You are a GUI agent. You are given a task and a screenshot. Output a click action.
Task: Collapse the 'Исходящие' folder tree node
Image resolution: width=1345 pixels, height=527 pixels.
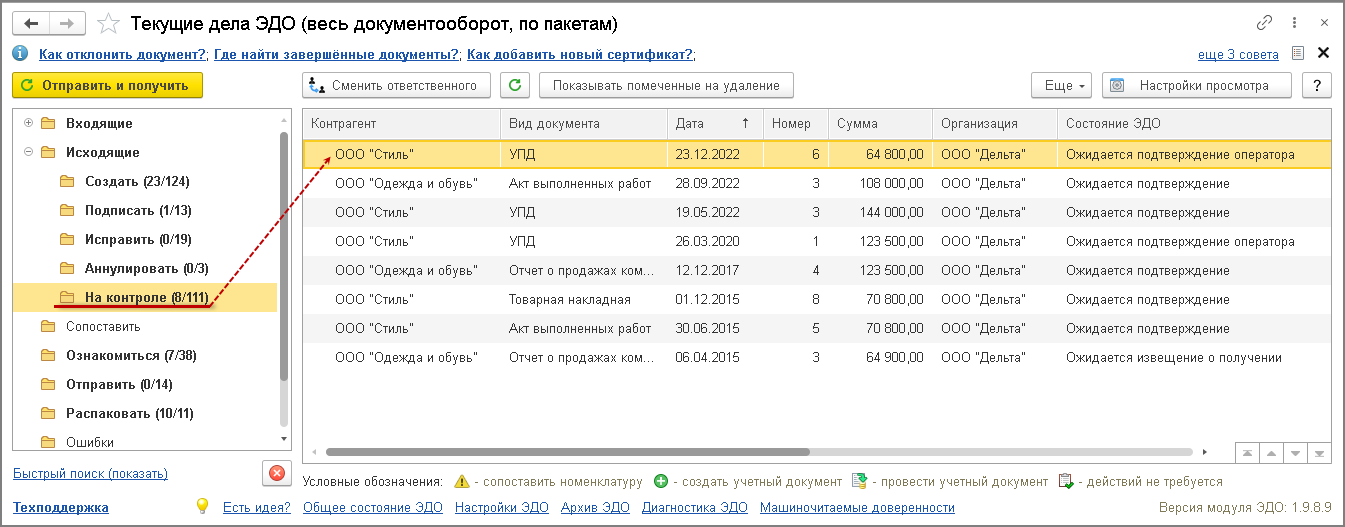(28, 152)
